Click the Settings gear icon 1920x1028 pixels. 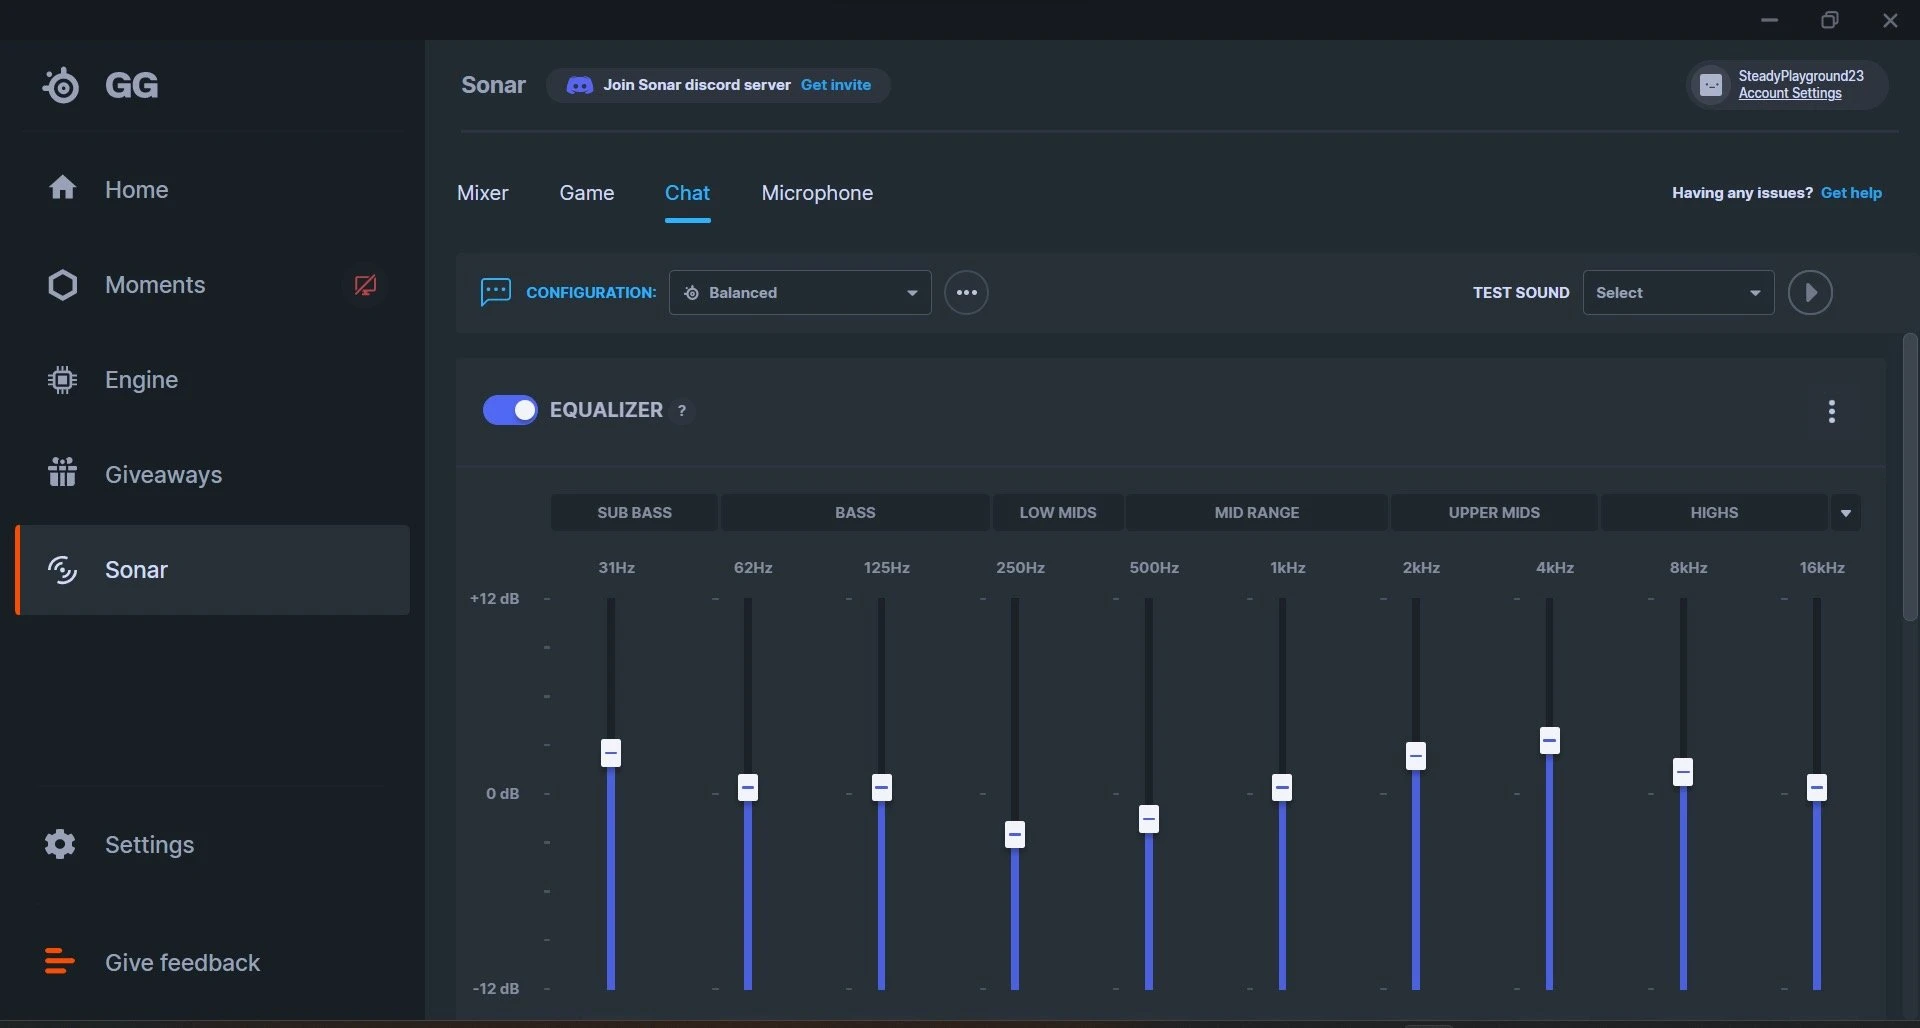(x=60, y=844)
